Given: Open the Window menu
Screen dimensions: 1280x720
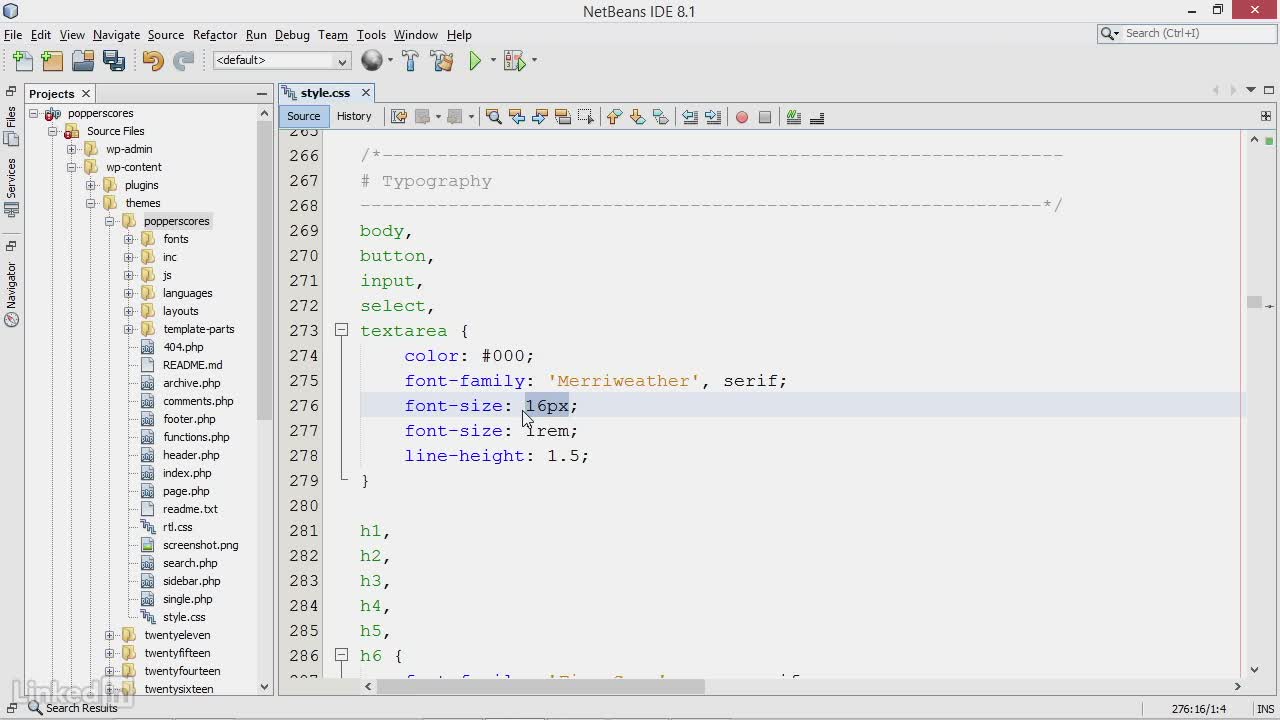Looking at the screenshot, I should [415, 34].
